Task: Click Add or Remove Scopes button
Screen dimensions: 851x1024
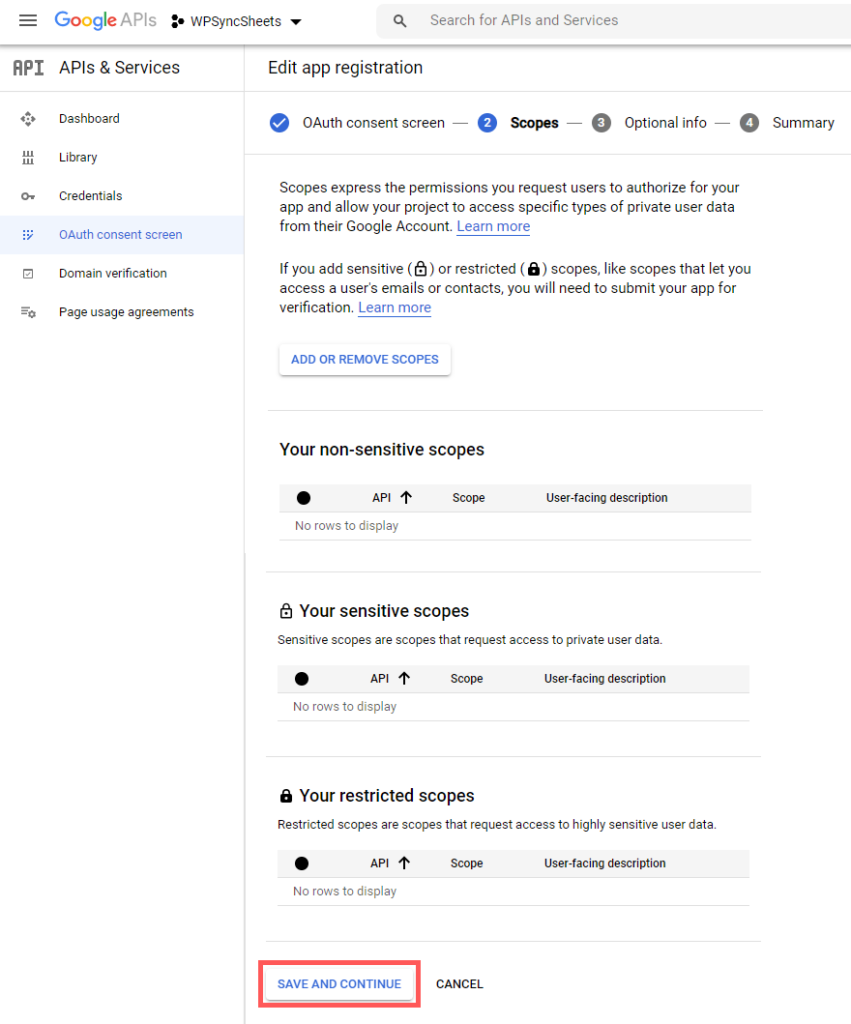Action: tap(364, 360)
